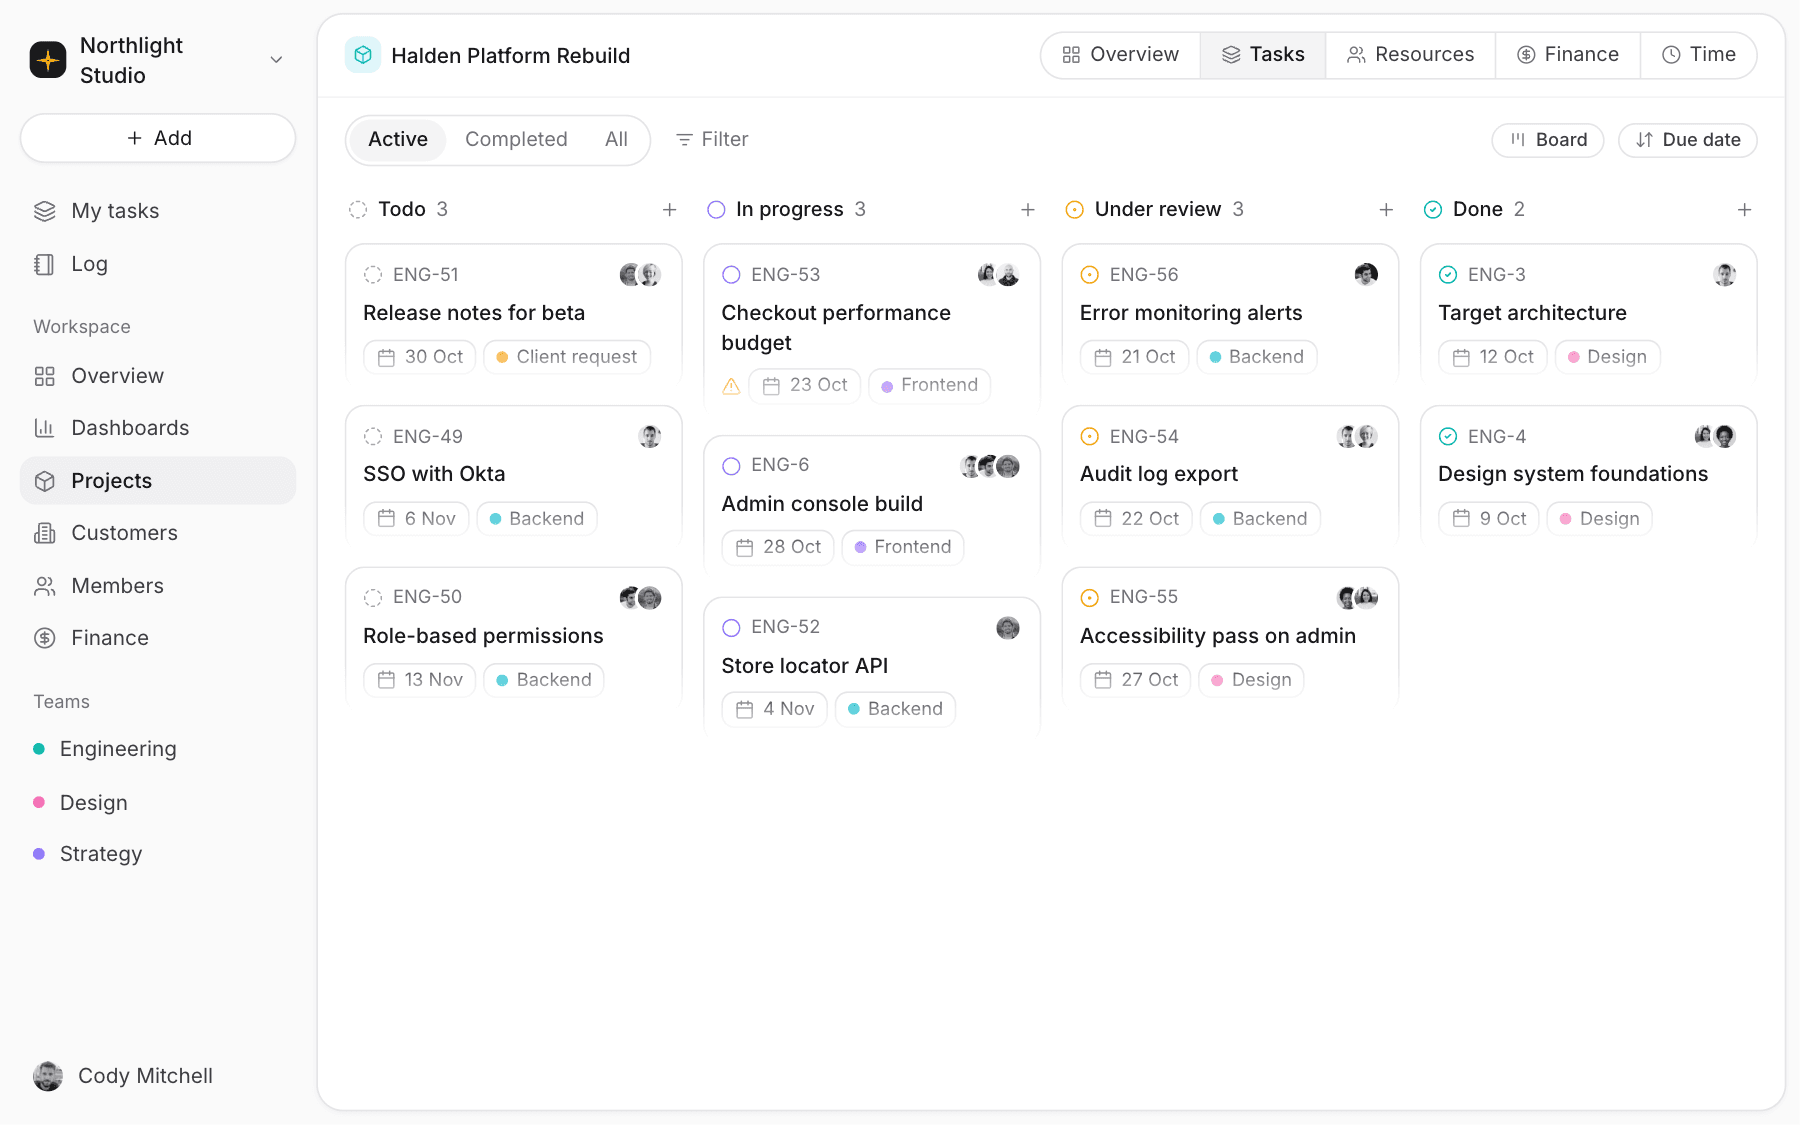Click the status circle on ENG-53
The width and height of the screenshot is (1800, 1125).
coord(731,275)
